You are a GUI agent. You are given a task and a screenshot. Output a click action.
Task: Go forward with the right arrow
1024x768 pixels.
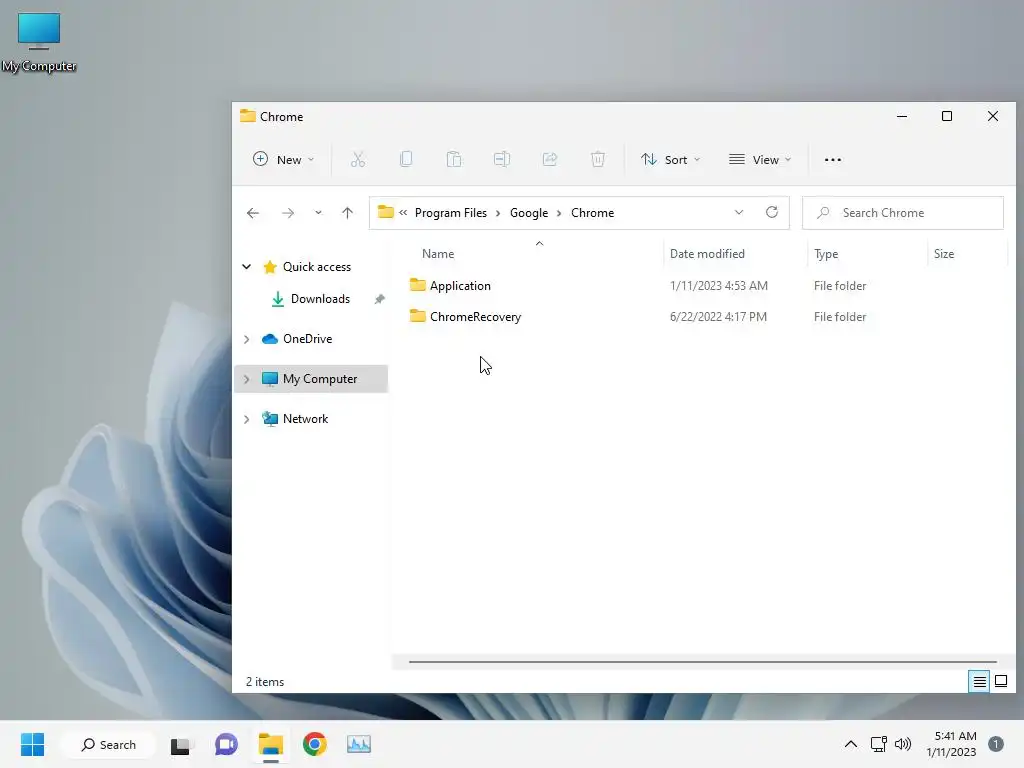[288, 213]
